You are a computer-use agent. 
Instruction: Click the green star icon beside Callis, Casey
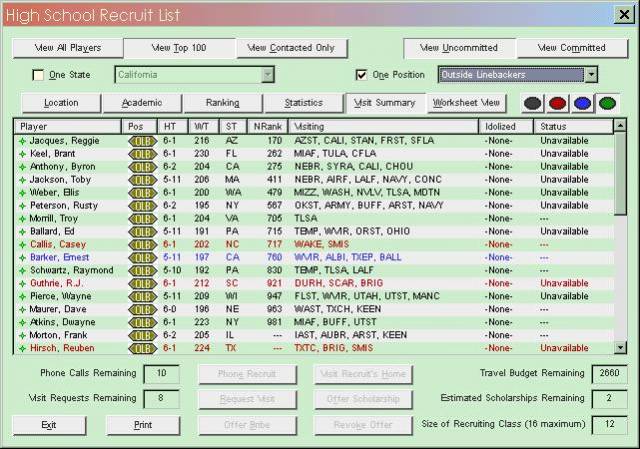click(22, 245)
